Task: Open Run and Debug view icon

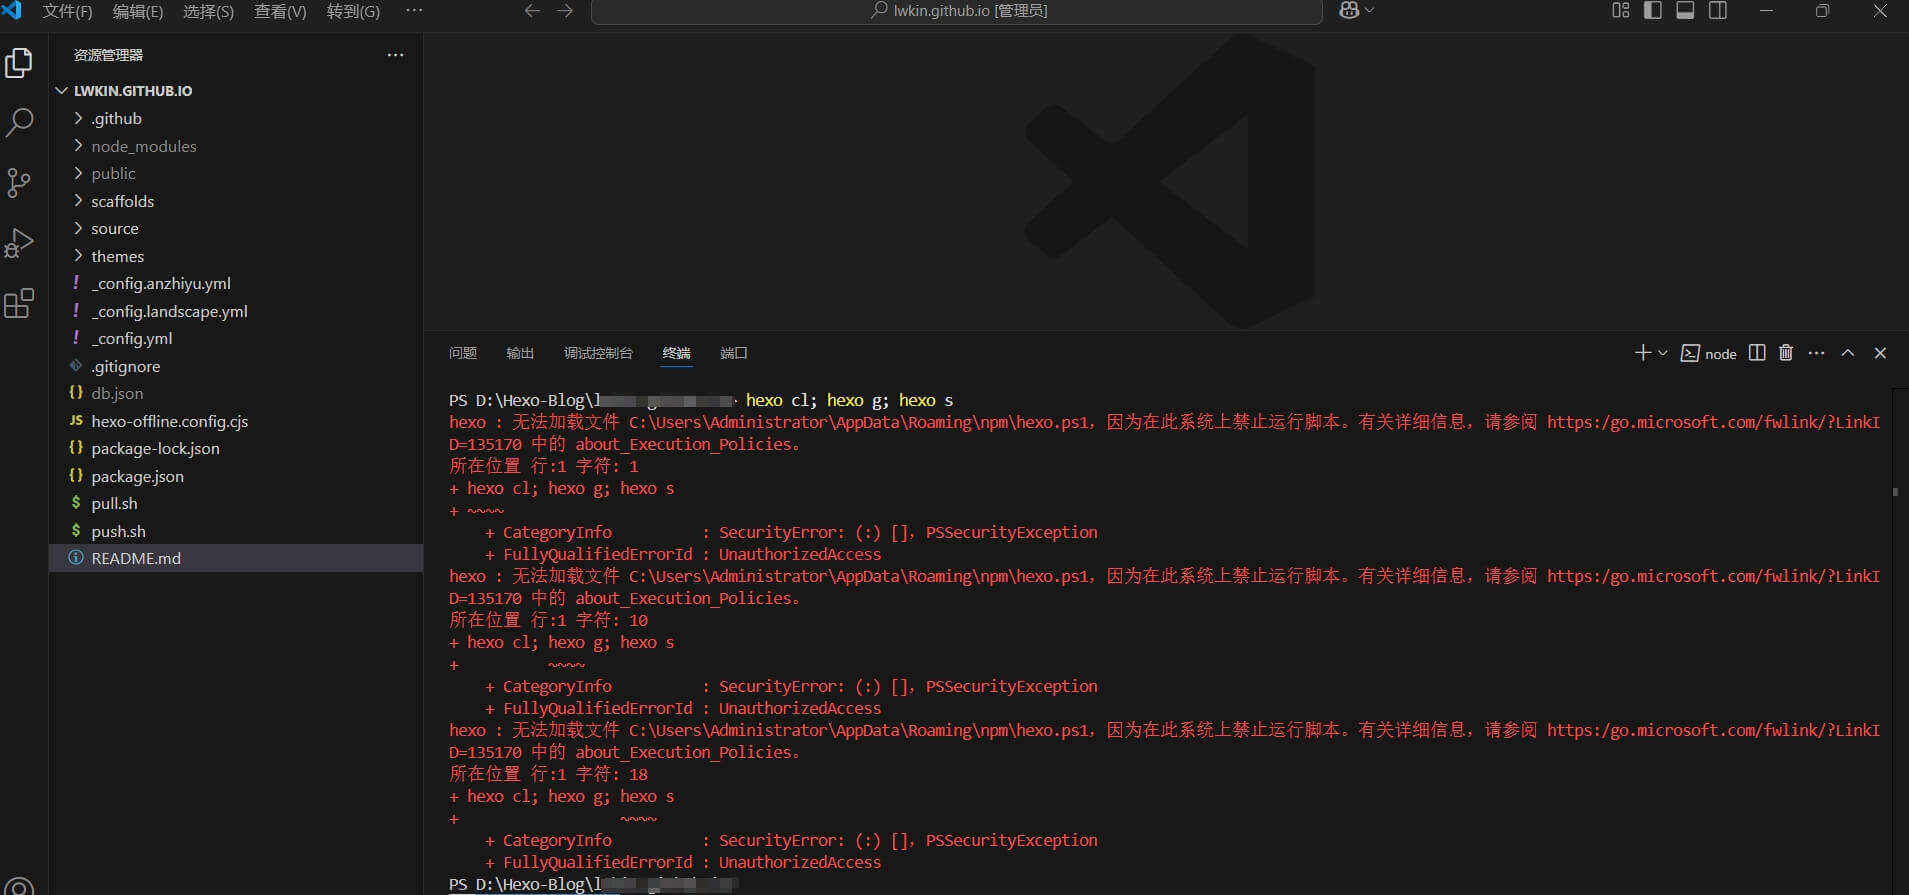Action: point(19,243)
